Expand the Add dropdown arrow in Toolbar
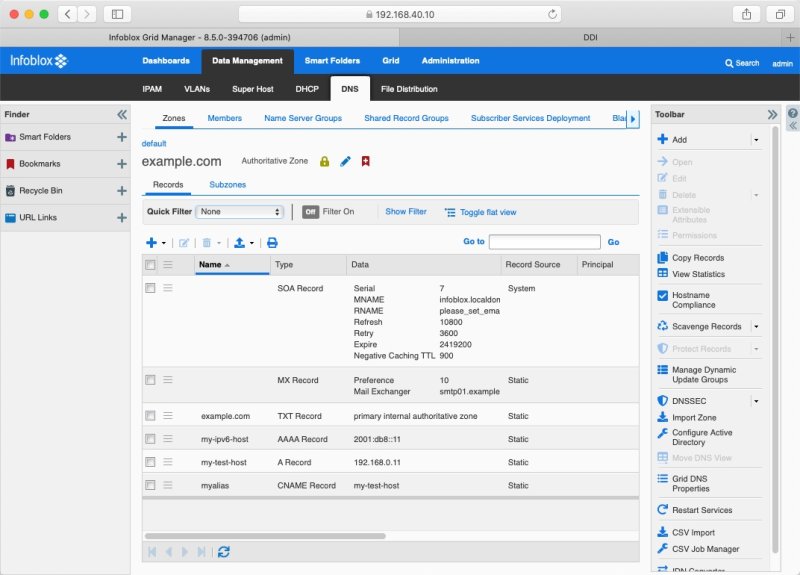The height and width of the screenshot is (575, 800). [x=756, y=140]
